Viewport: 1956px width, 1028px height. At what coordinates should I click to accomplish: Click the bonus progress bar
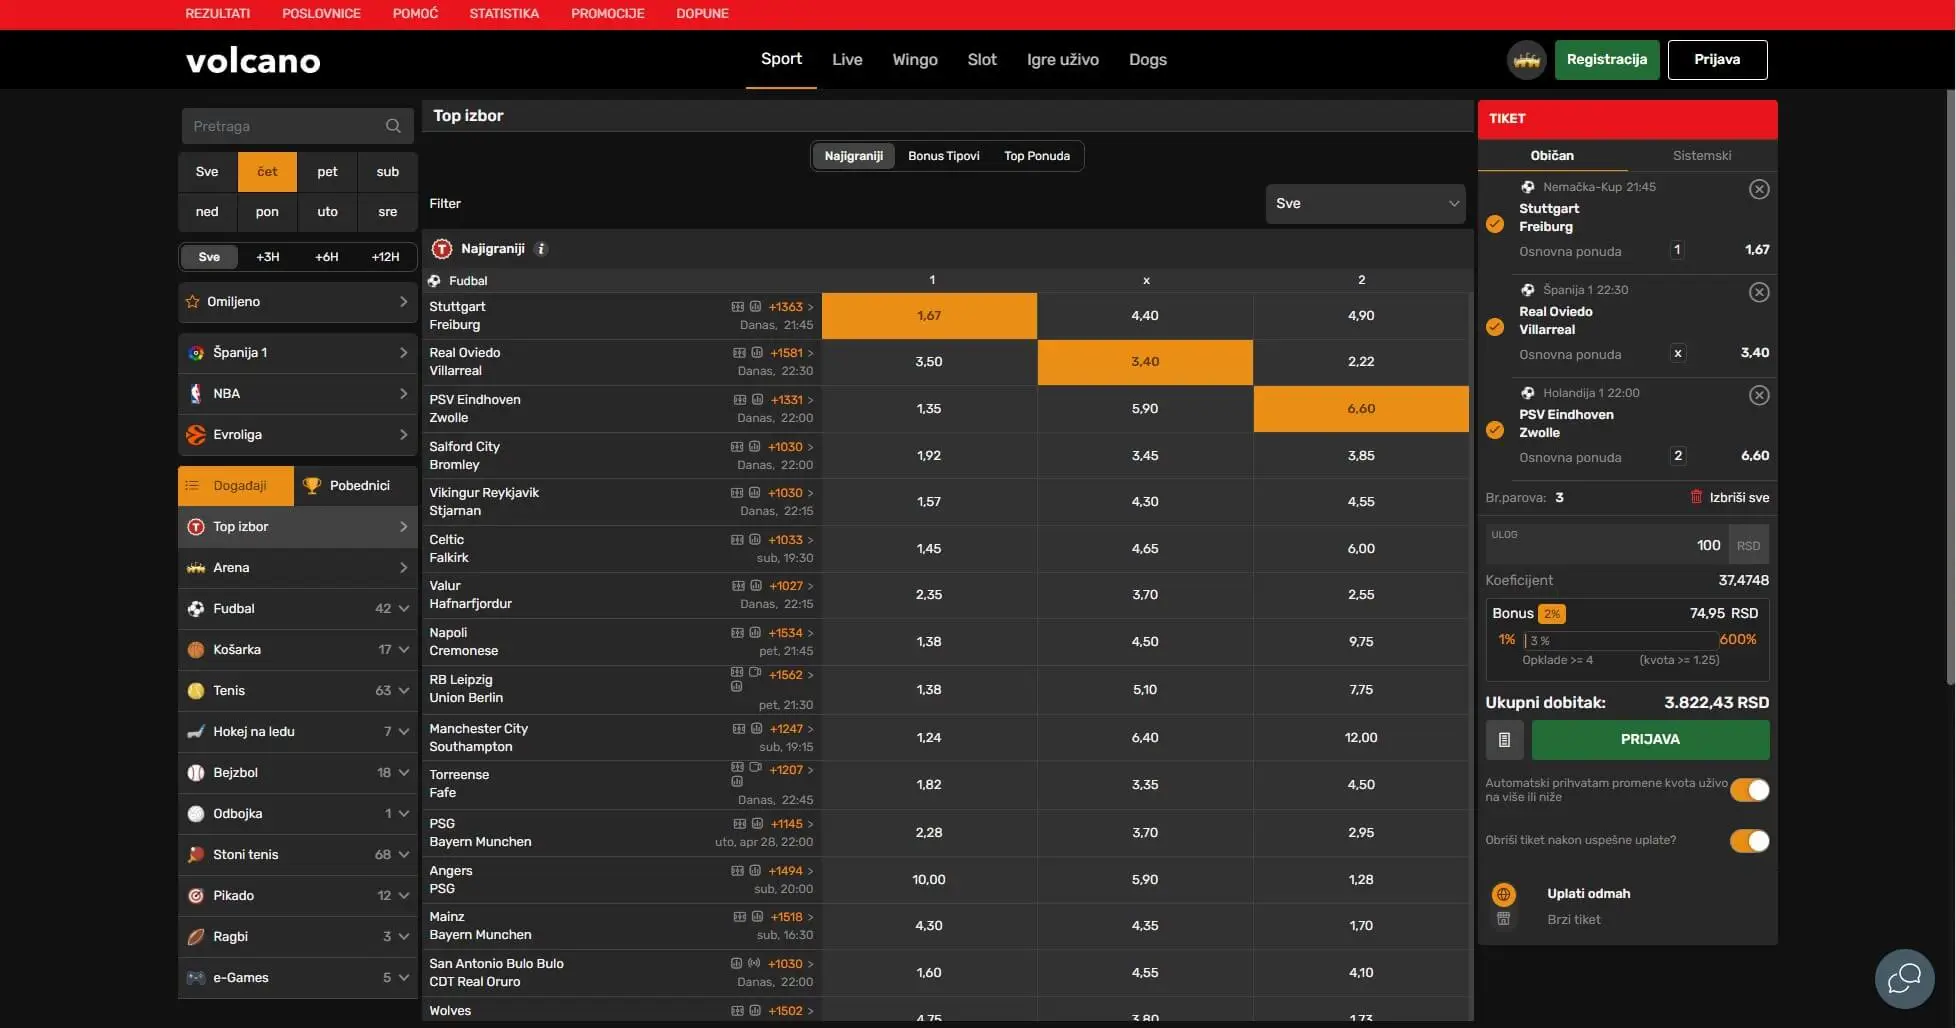1621,640
